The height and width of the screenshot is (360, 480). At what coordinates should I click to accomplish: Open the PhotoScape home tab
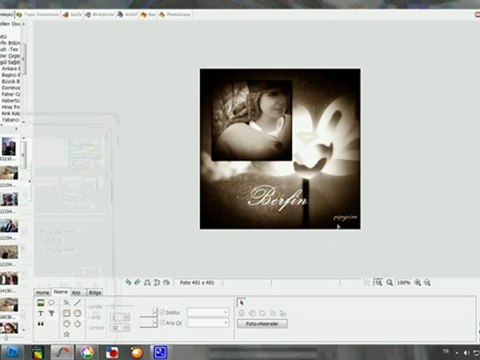175,15
